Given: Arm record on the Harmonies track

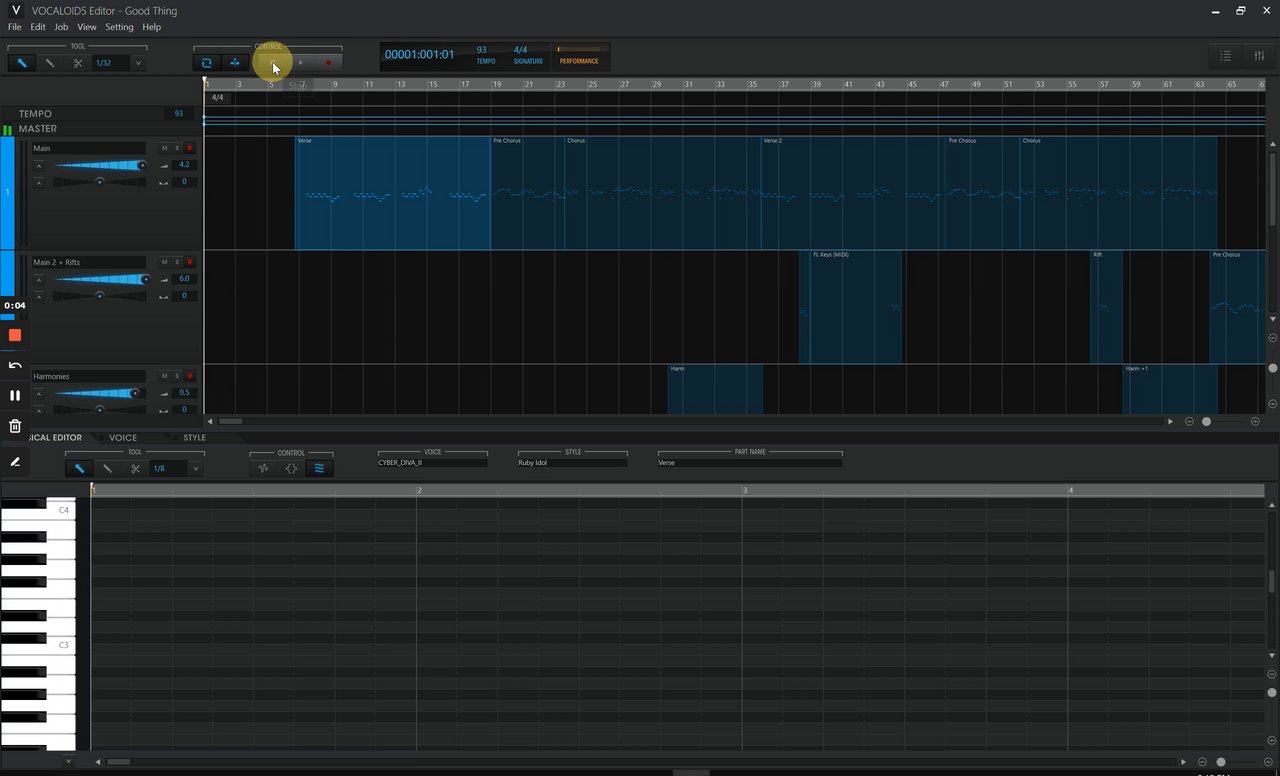Looking at the screenshot, I should pos(189,376).
